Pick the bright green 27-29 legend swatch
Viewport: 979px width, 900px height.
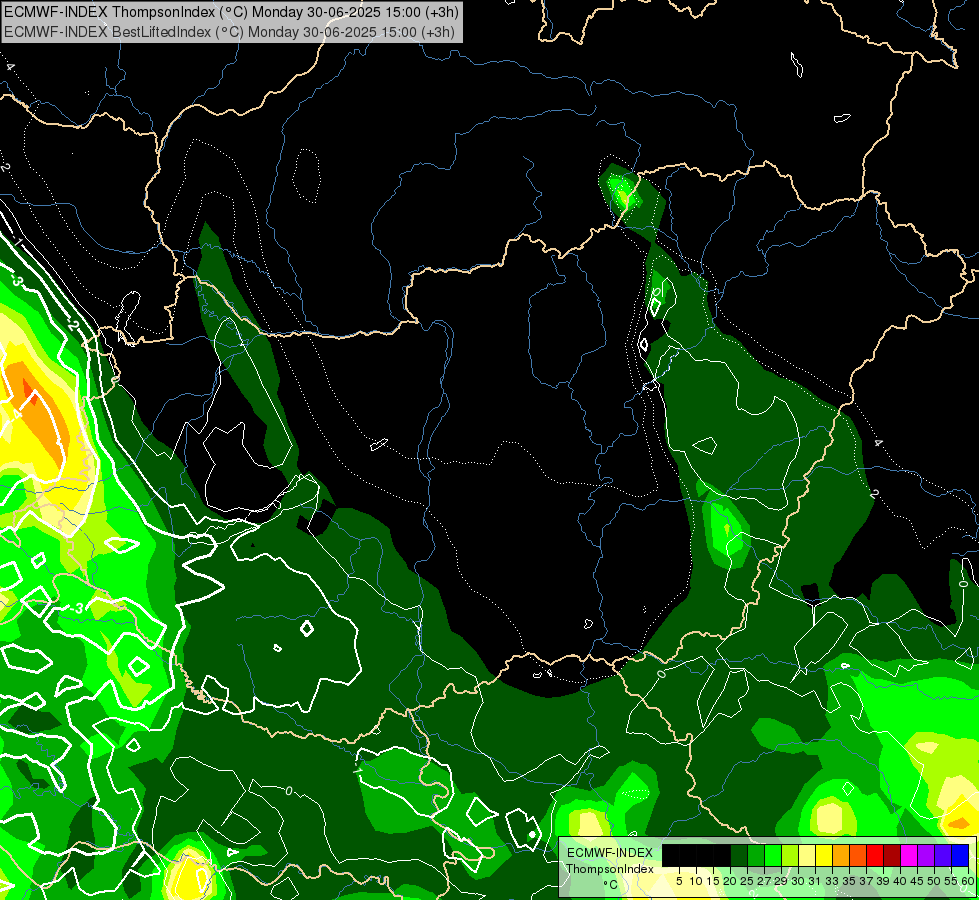pos(773,856)
